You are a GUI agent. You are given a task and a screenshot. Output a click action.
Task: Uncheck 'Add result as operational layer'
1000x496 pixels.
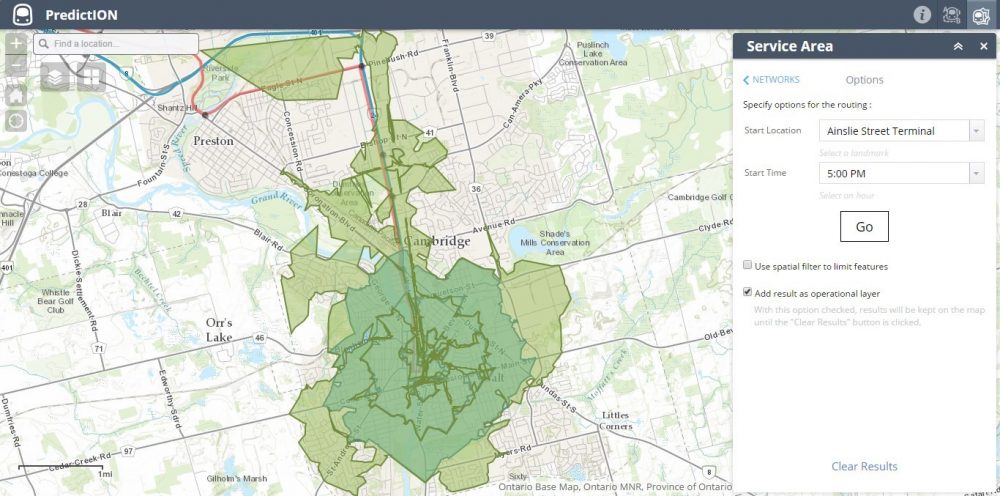pyautogui.click(x=748, y=293)
